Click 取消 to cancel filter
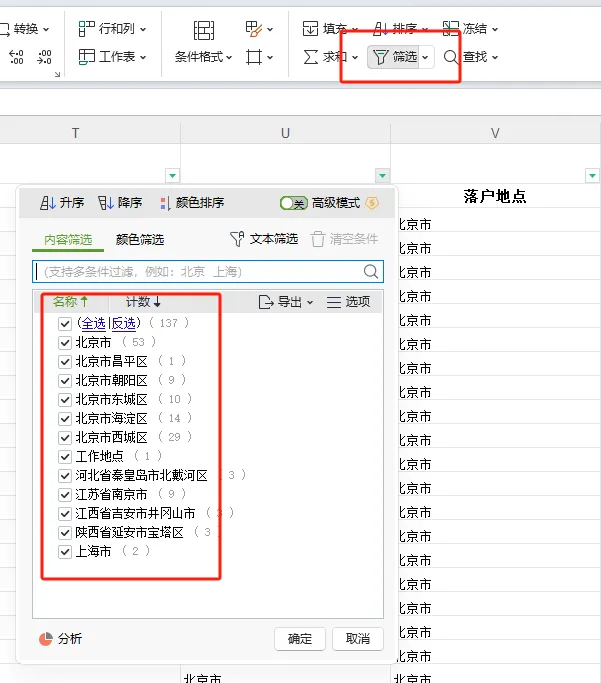This screenshot has width=601, height=683. (358, 639)
